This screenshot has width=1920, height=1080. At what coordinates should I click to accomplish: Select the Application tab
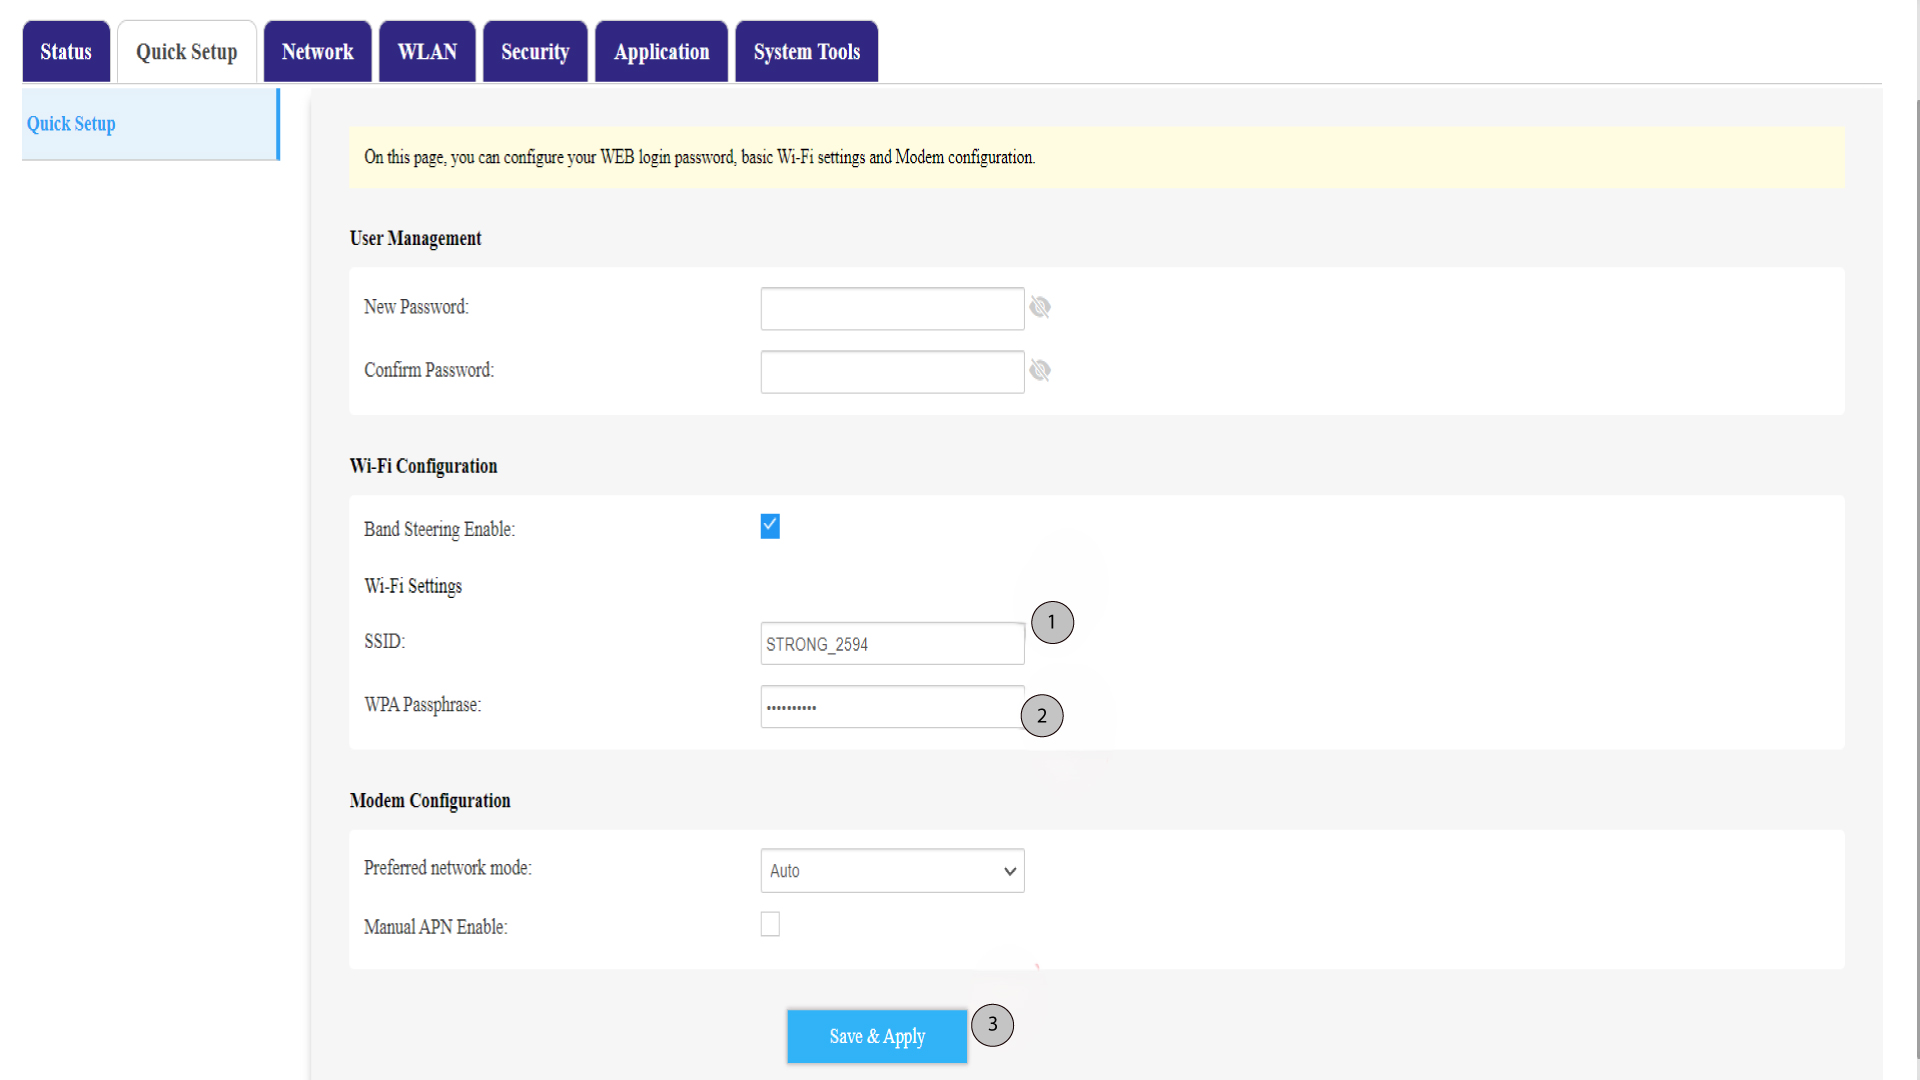(x=661, y=52)
